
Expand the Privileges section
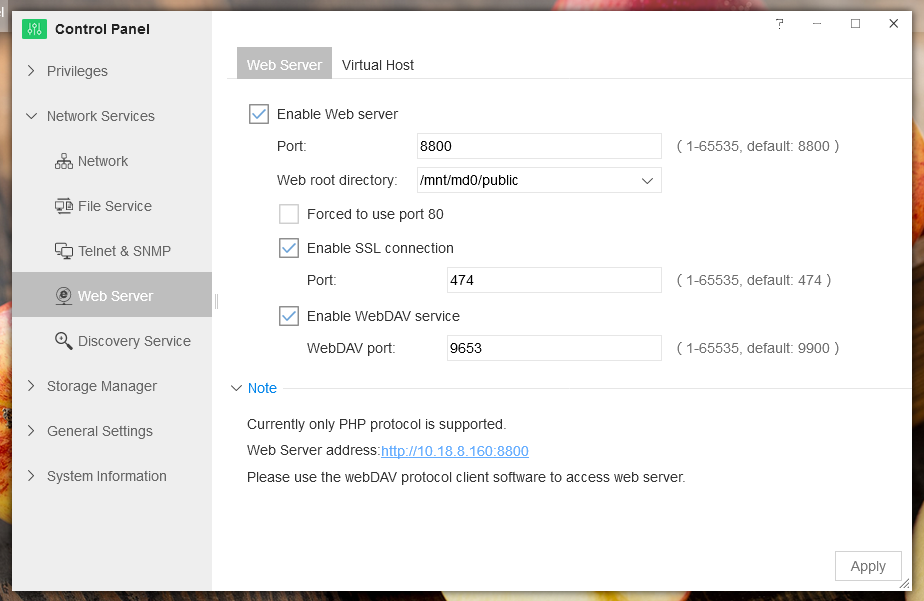point(31,71)
